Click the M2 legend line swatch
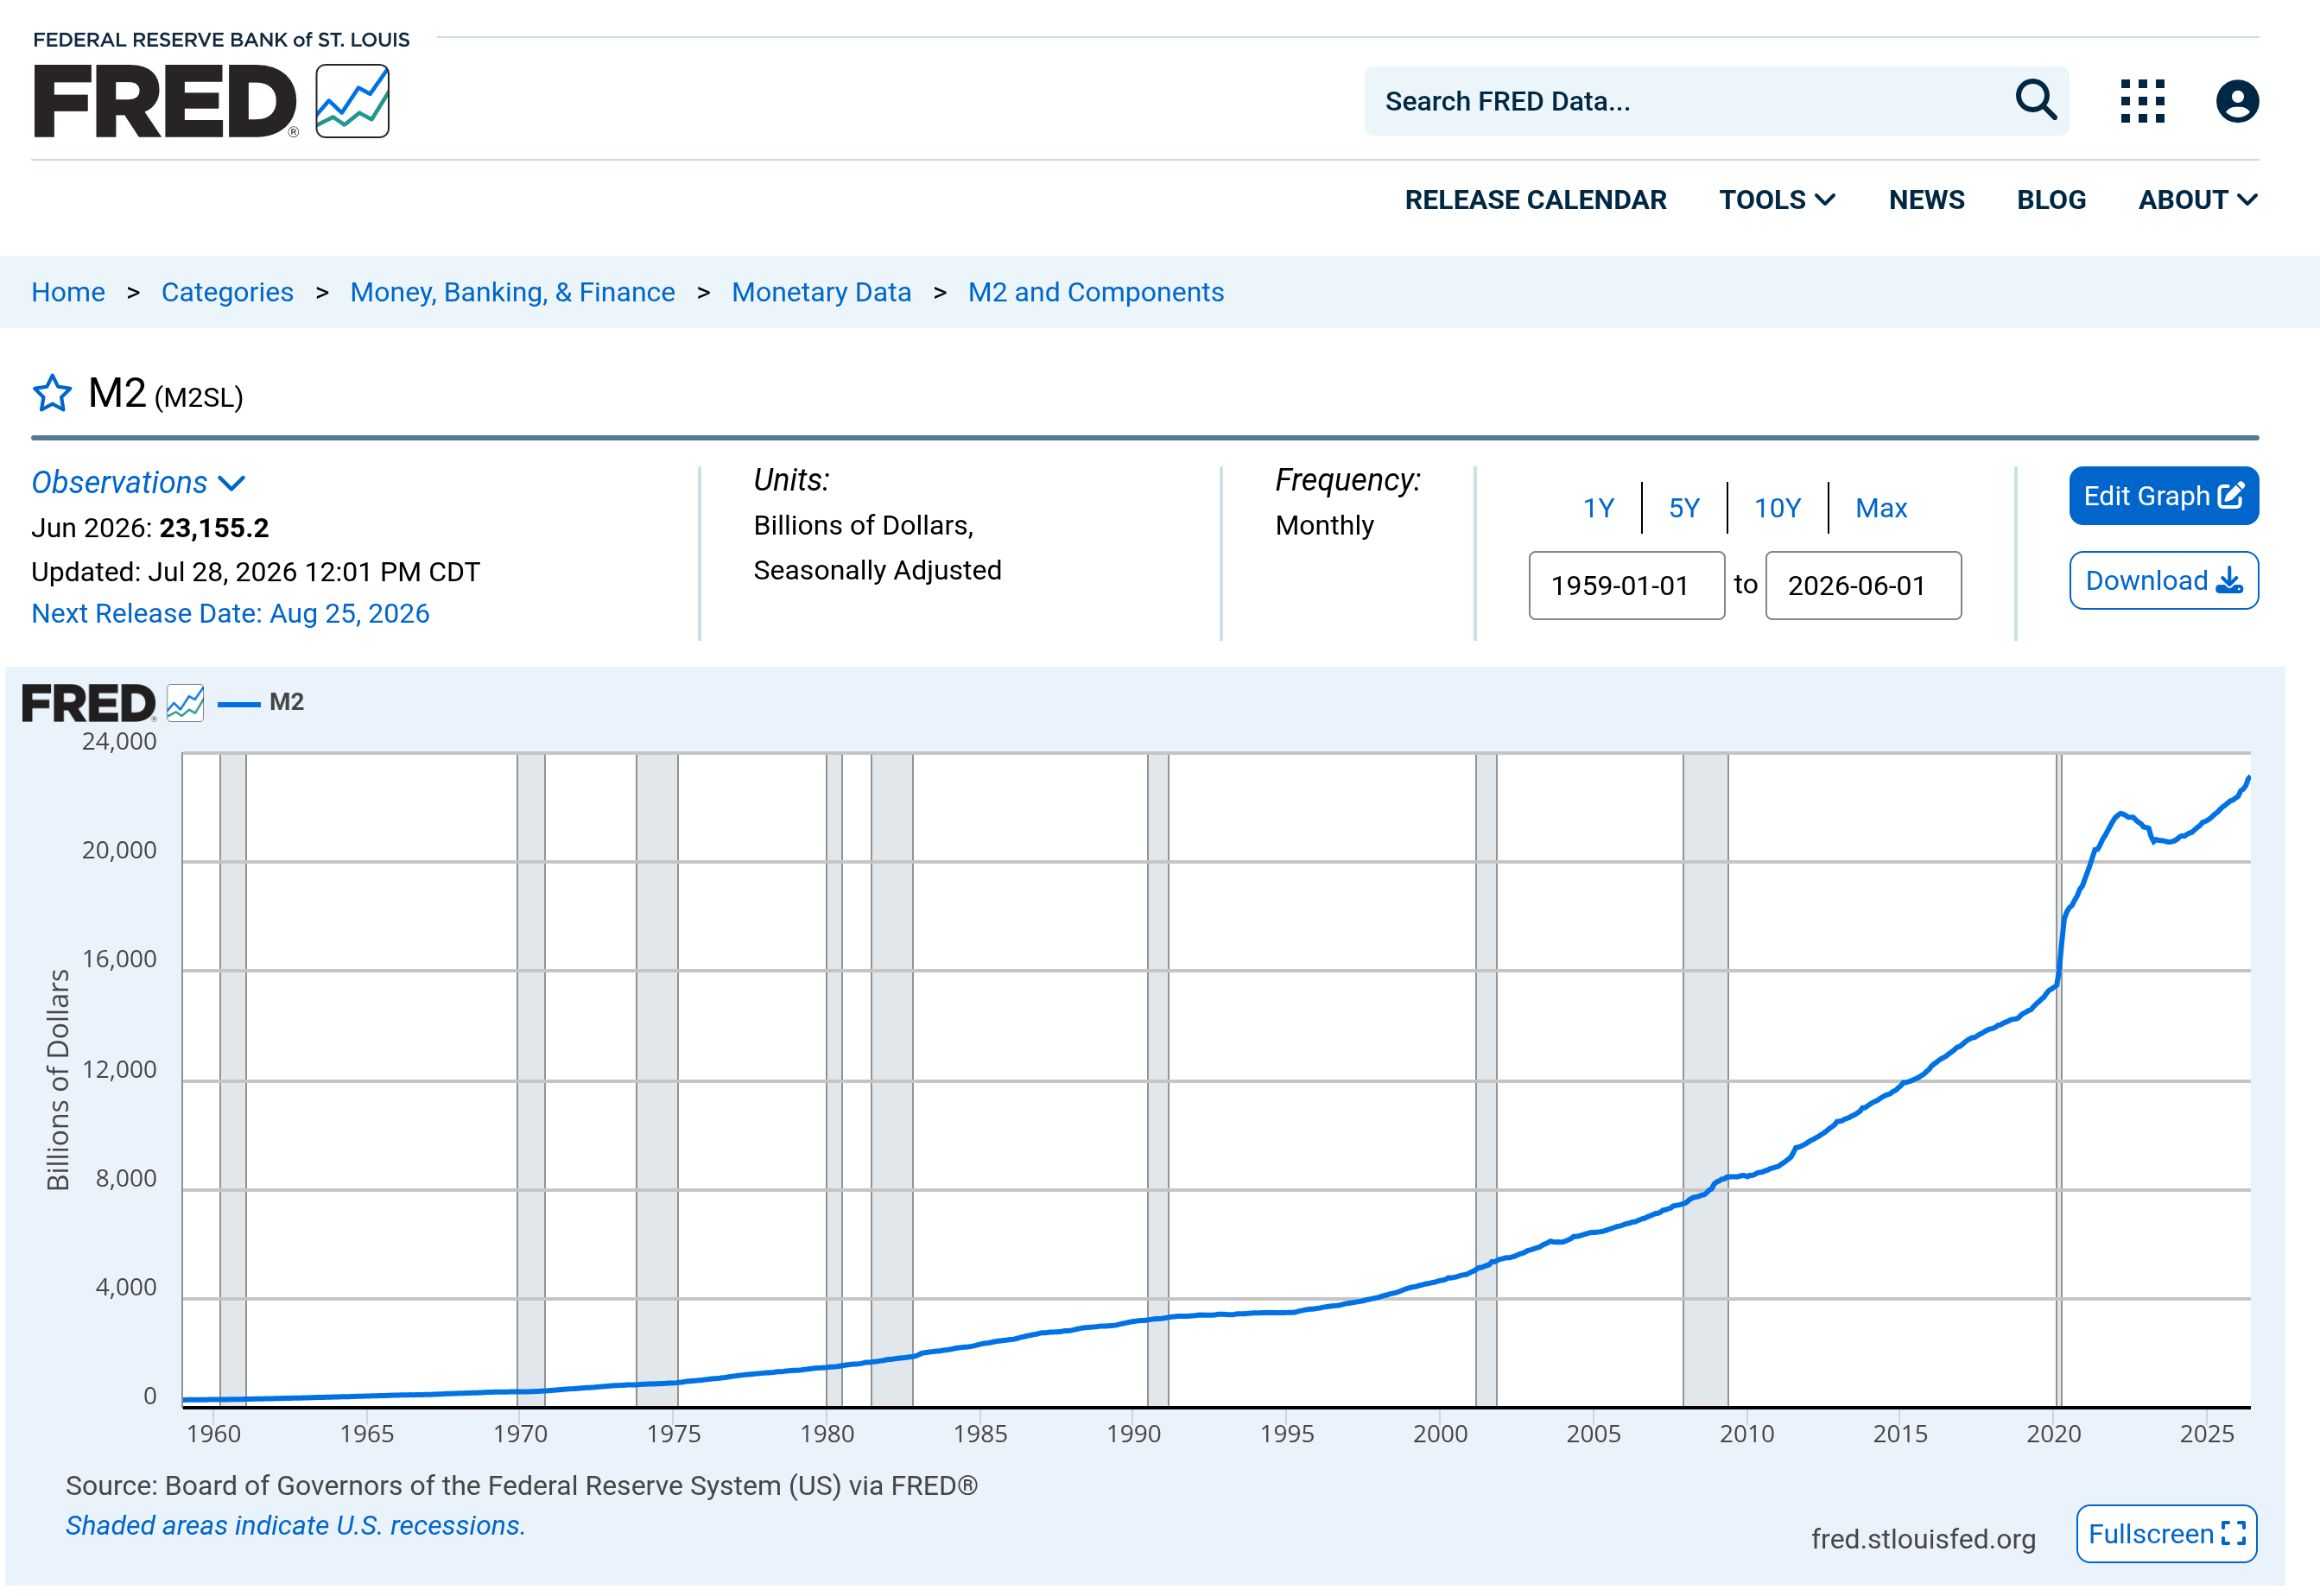The width and height of the screenshot is (2320, 1596). click(x=239, y=704)
